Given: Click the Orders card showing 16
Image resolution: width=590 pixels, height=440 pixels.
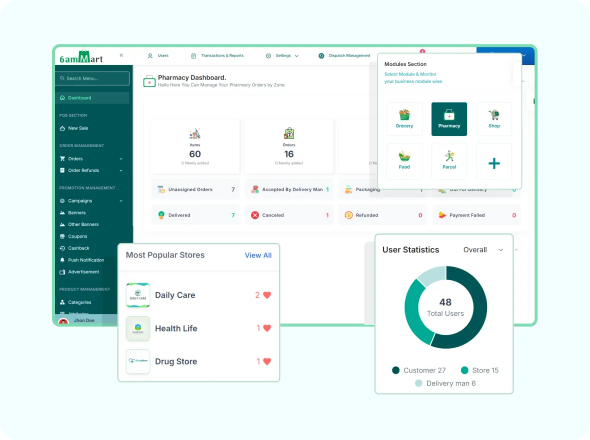Looking at the screenshot, I should [x=289, y=146].
